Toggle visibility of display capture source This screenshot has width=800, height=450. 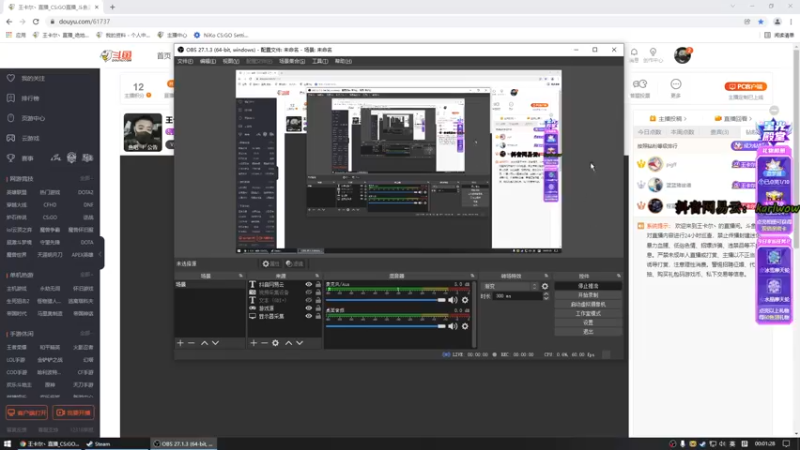pyautogui.click(x=309, y=316)
